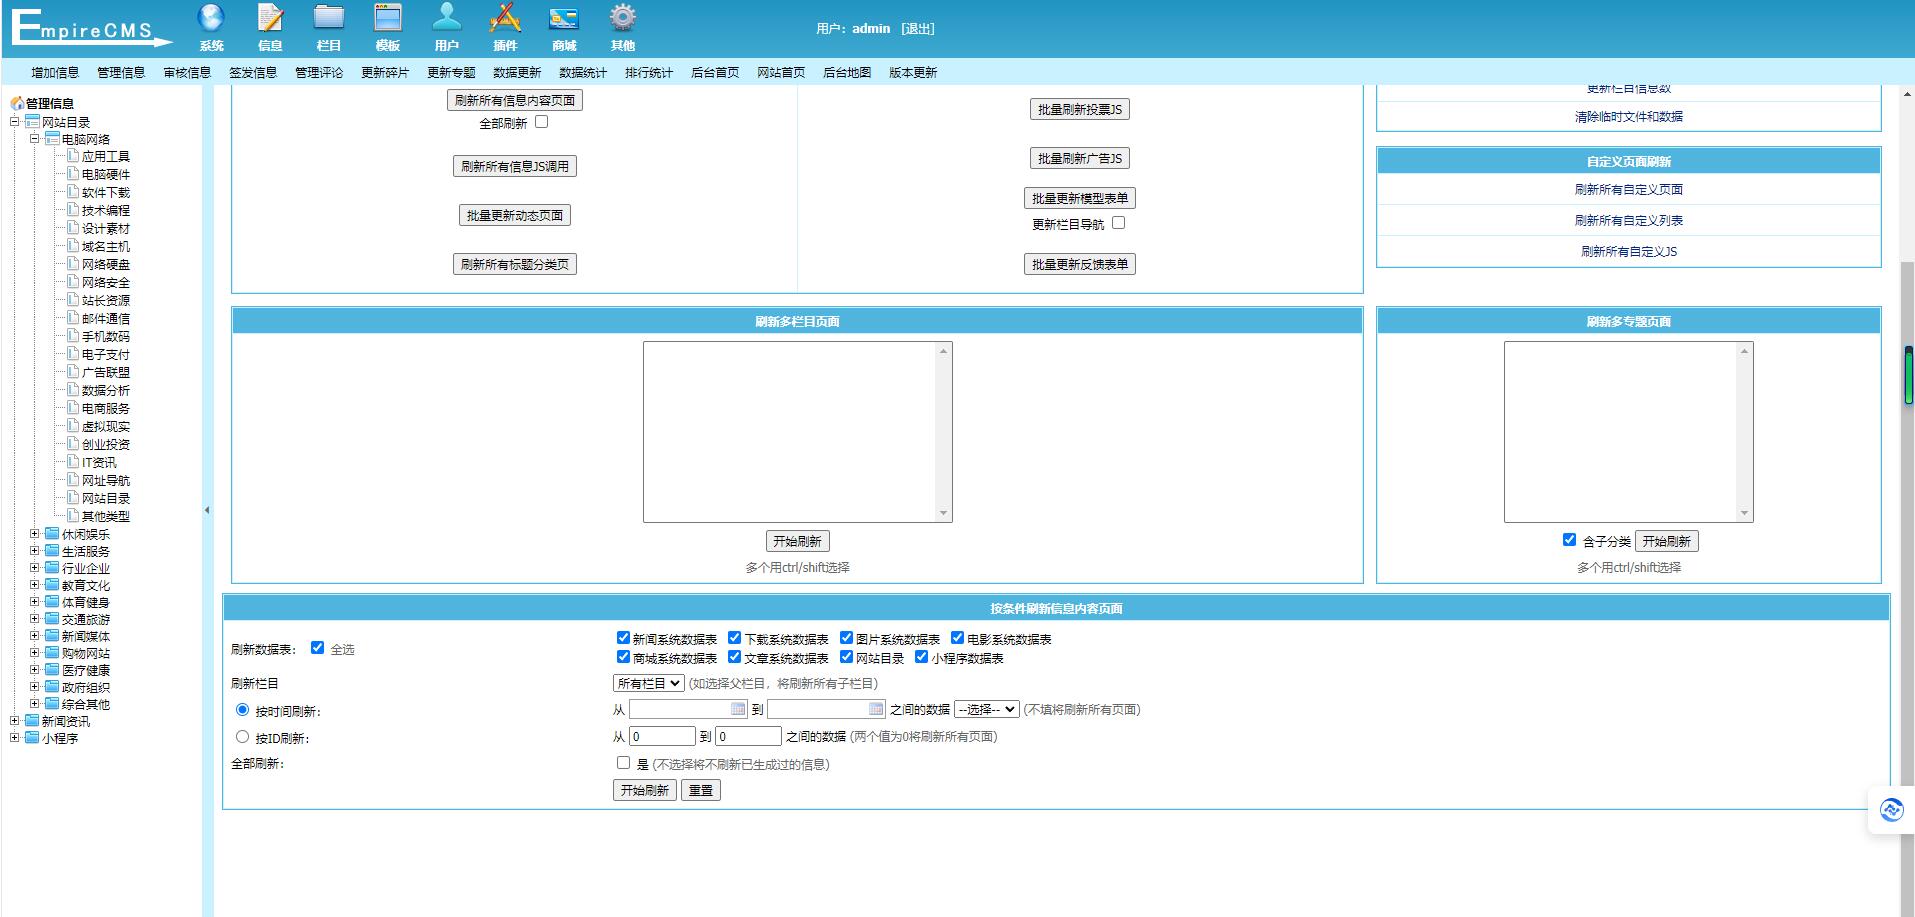The image size is (1915, 917).
Task: Open the 栏目 management icon
Action: [330, 25]
